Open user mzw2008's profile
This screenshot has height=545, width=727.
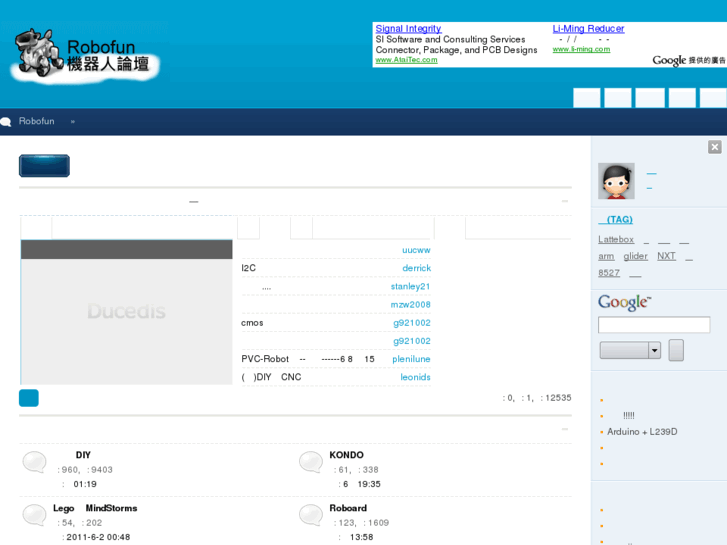(x=410, y=304)
